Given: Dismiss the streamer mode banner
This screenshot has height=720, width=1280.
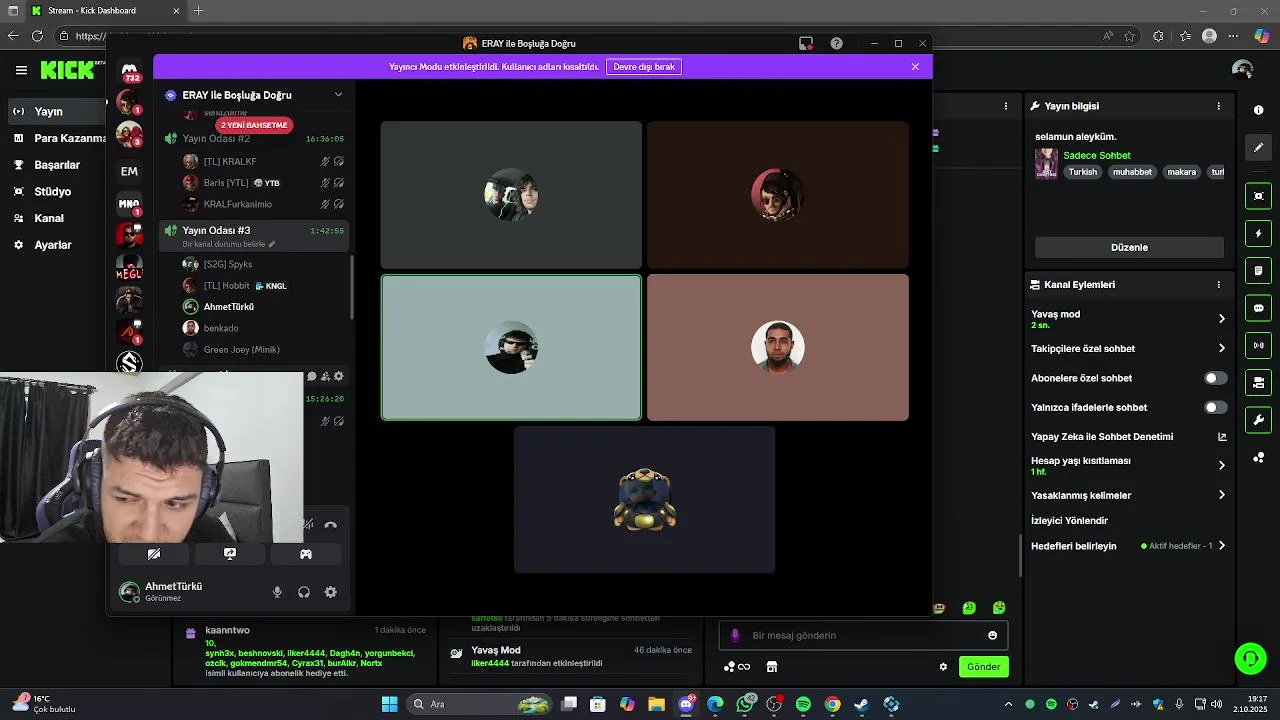Looking at the screenshot, I should 915,66.
